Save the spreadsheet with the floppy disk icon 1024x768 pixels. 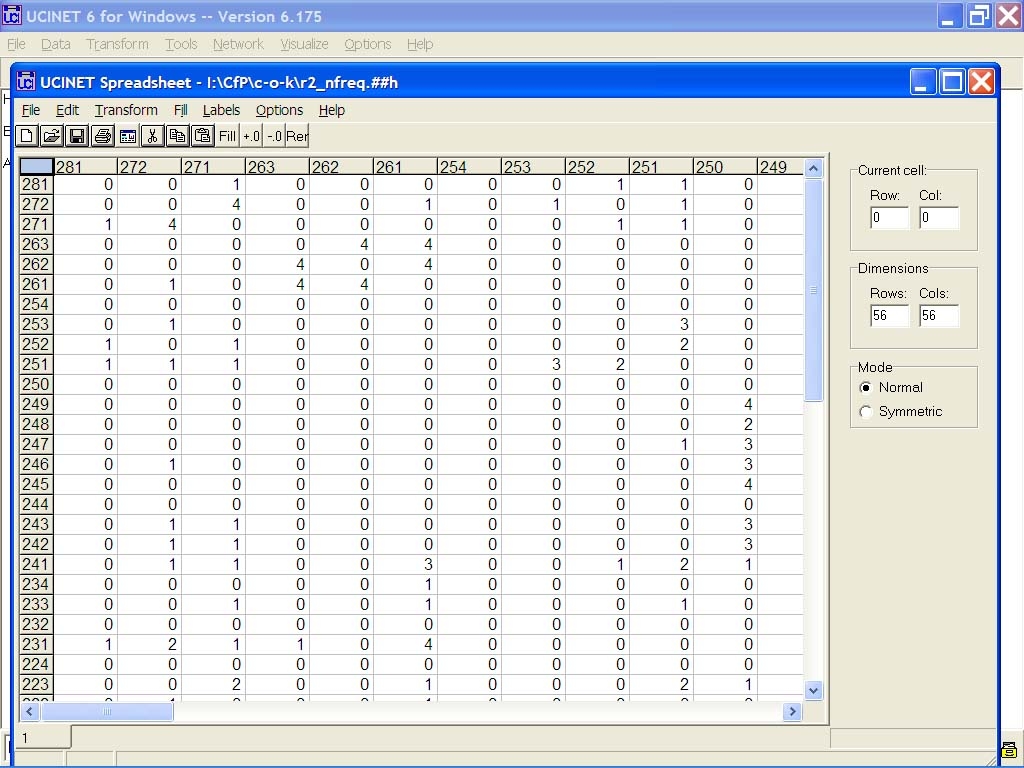pyautogui.click(x=77, y=136)
